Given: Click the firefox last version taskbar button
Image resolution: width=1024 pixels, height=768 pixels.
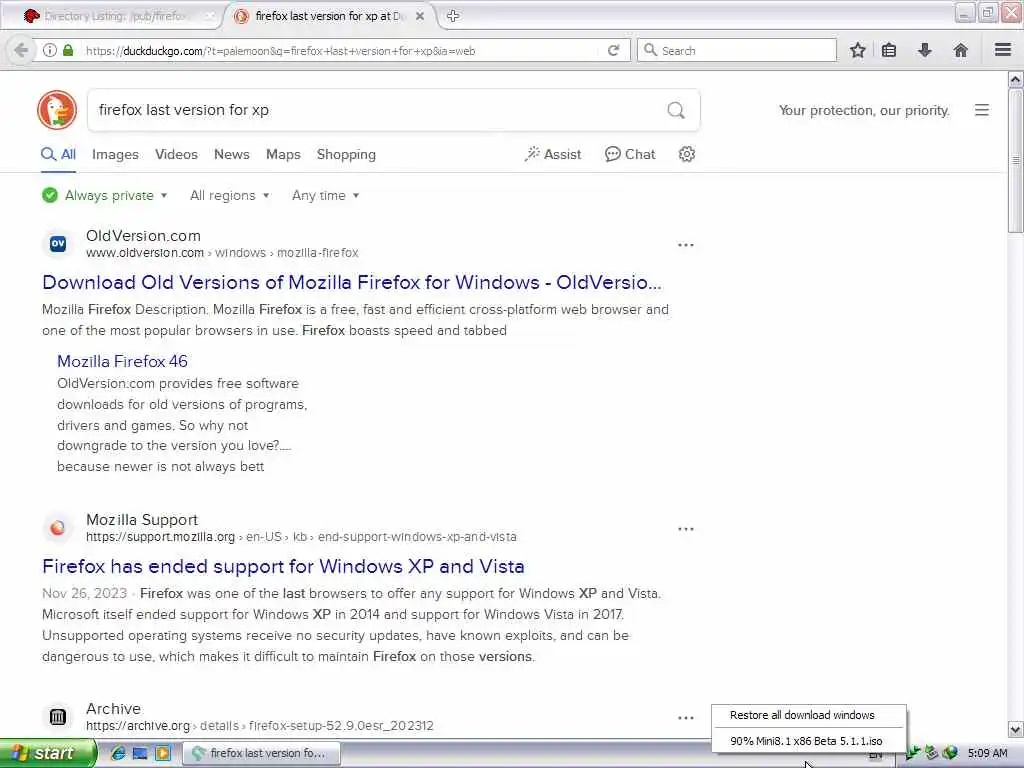Looking at the screenshot, I should pos(259,753).
